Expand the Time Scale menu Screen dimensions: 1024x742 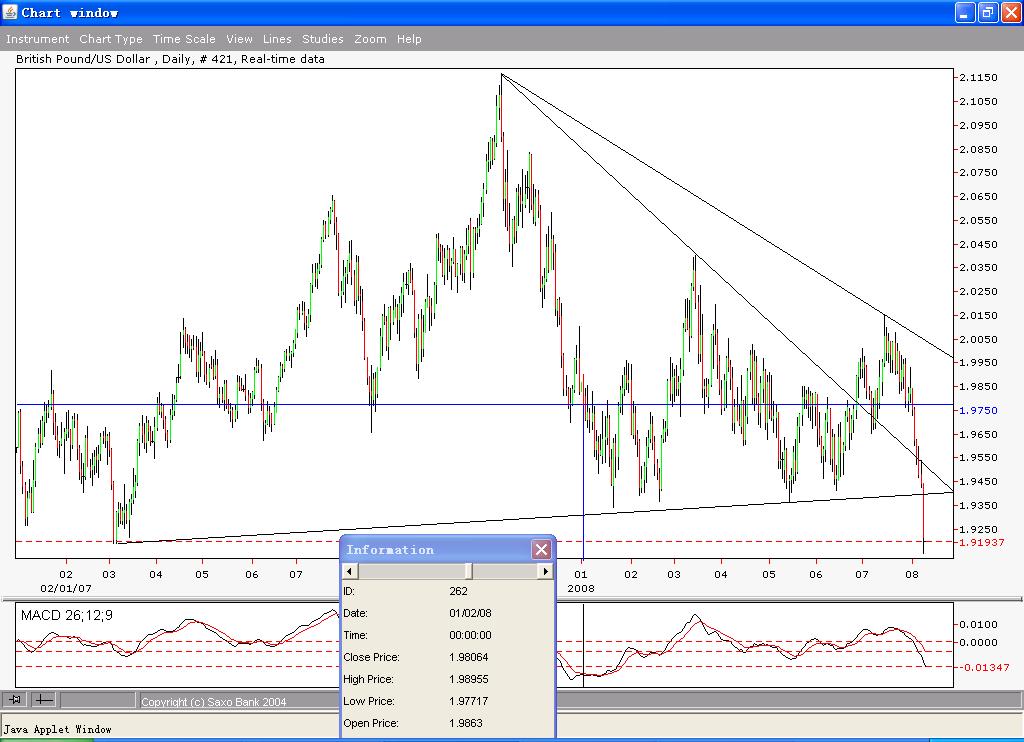point(184,39)
